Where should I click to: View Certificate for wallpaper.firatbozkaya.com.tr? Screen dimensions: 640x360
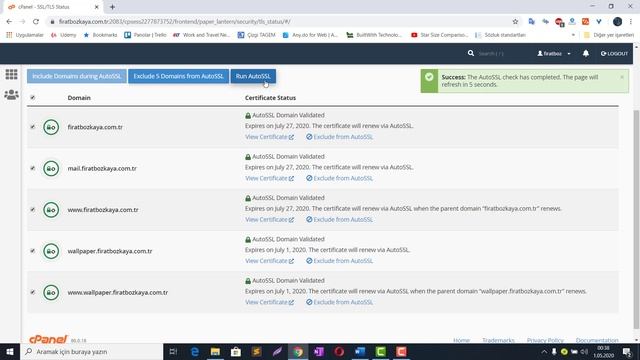click(x=269, y=261)
